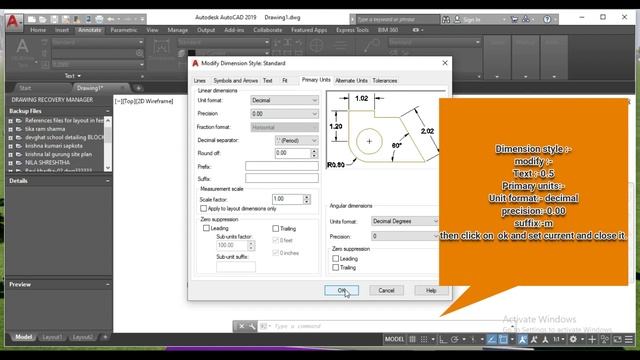Switch to the Alternate Units tab
The image size is (640, 360).
351,81
